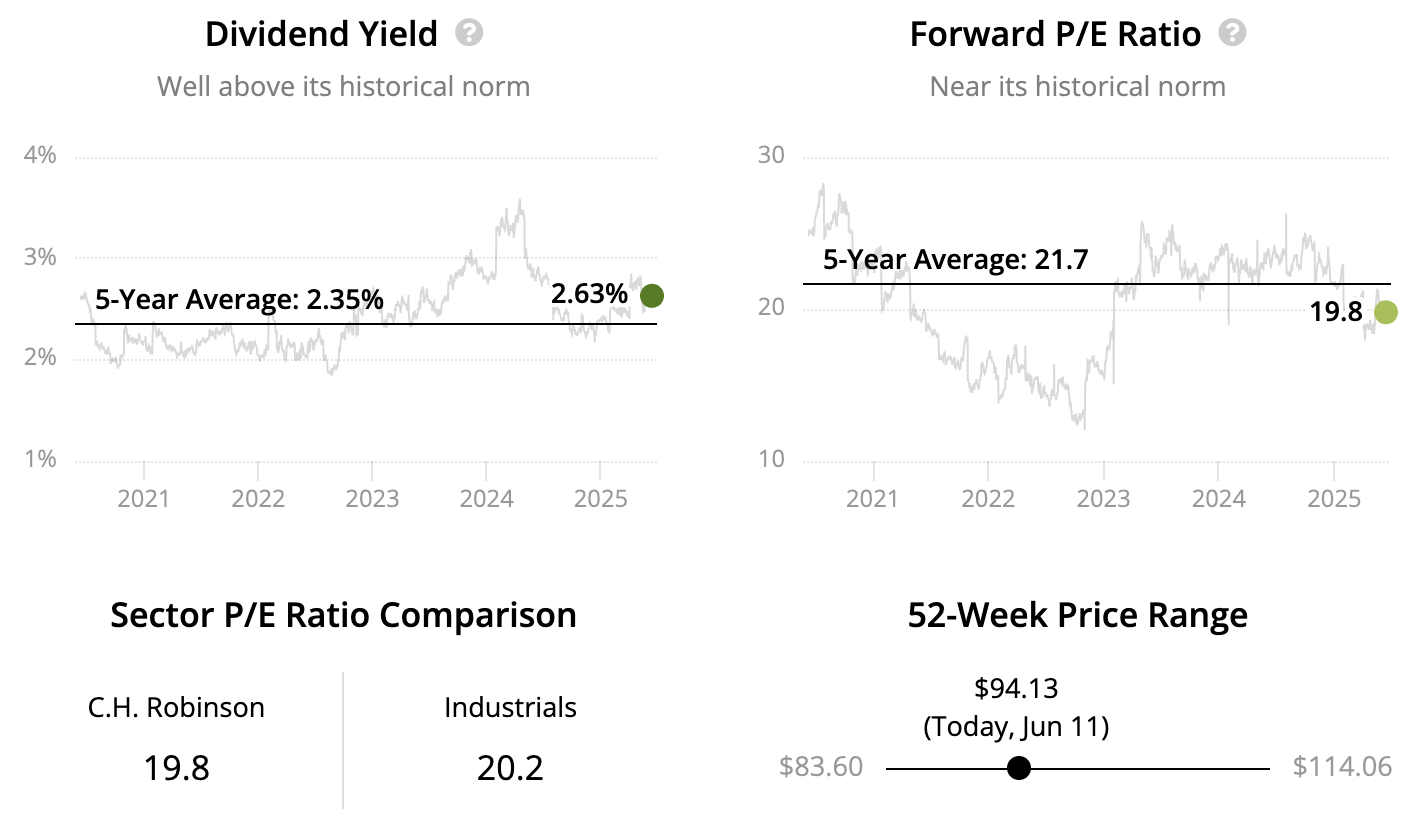The width and height of the screenshot is (1416, 830).
Task: Click the Industrials sector label
Action: click(510, 708)
